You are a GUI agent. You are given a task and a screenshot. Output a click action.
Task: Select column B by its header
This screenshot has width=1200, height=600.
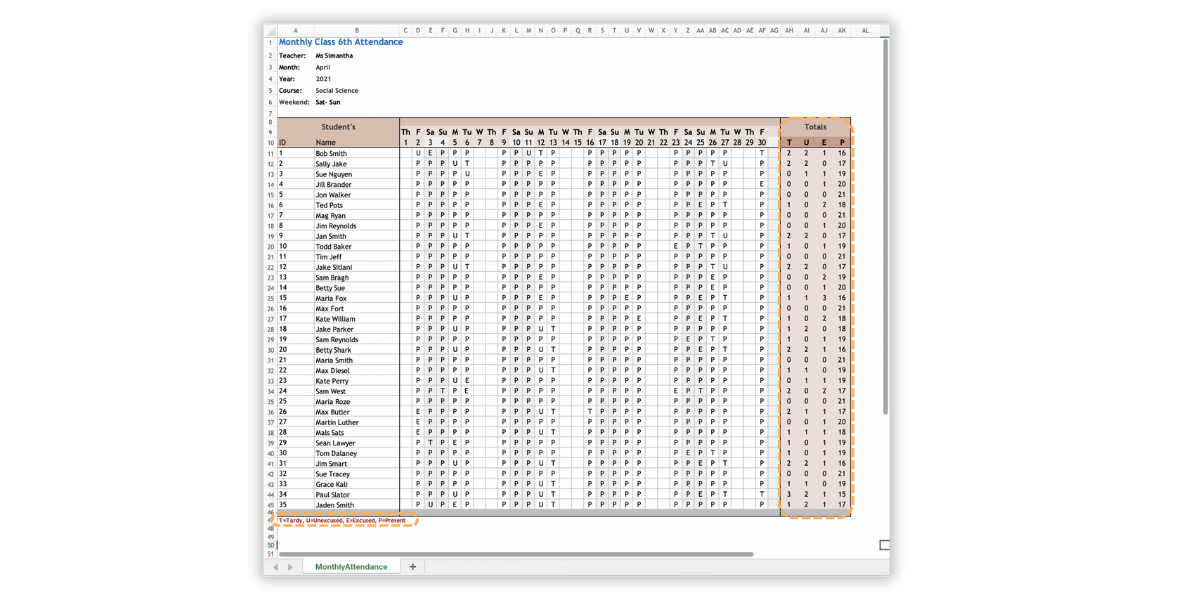point(357,31)
